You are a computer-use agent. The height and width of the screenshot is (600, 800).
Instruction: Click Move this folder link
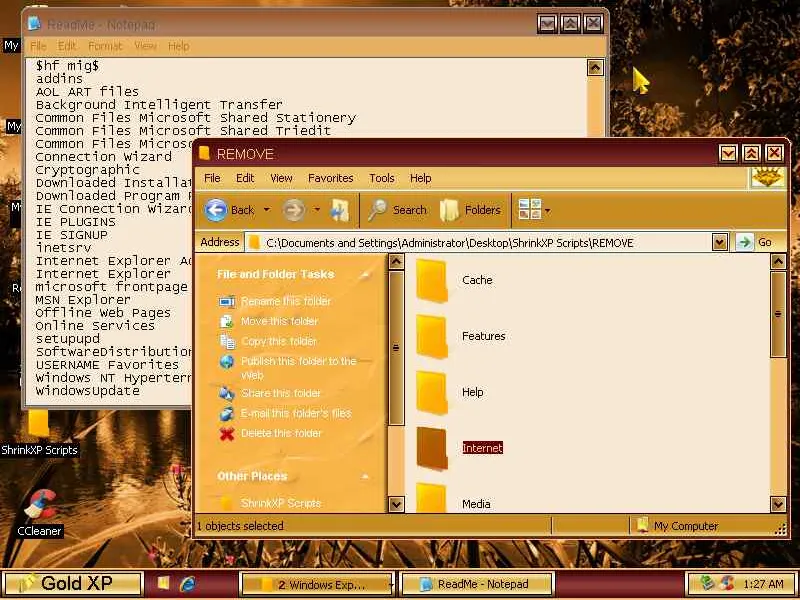pyautogui.click(x=280, y=321)
